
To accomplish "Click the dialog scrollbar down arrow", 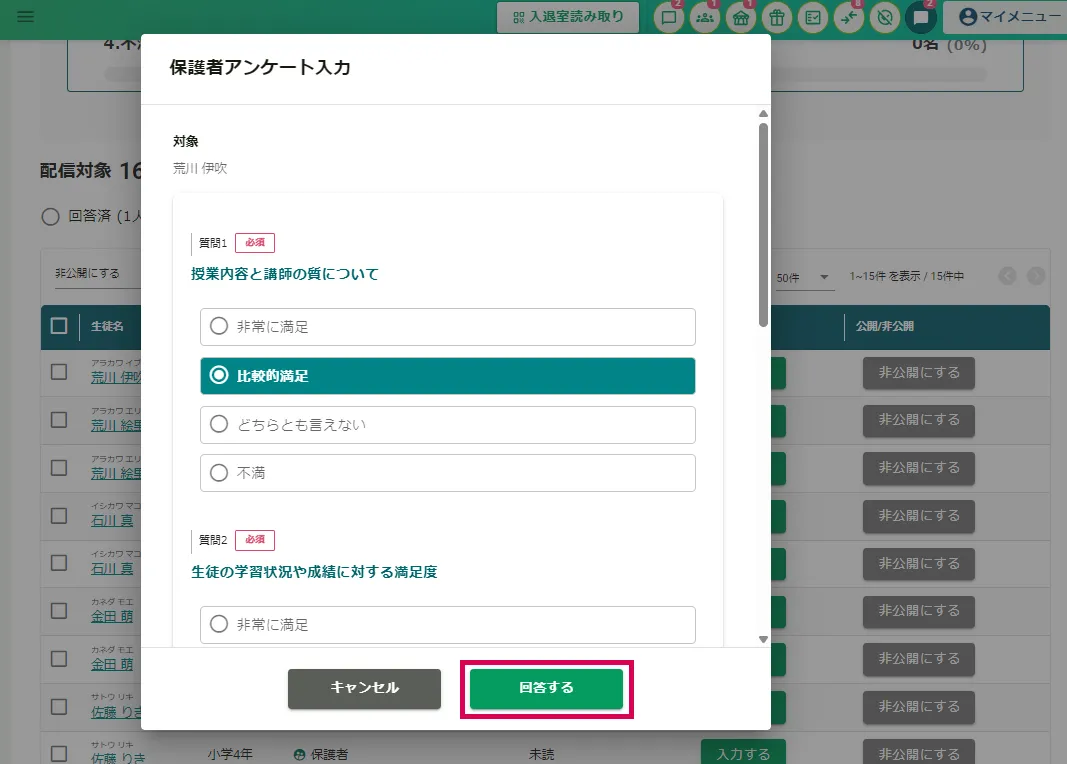I will pyautogui.click(x=763, y=638).
